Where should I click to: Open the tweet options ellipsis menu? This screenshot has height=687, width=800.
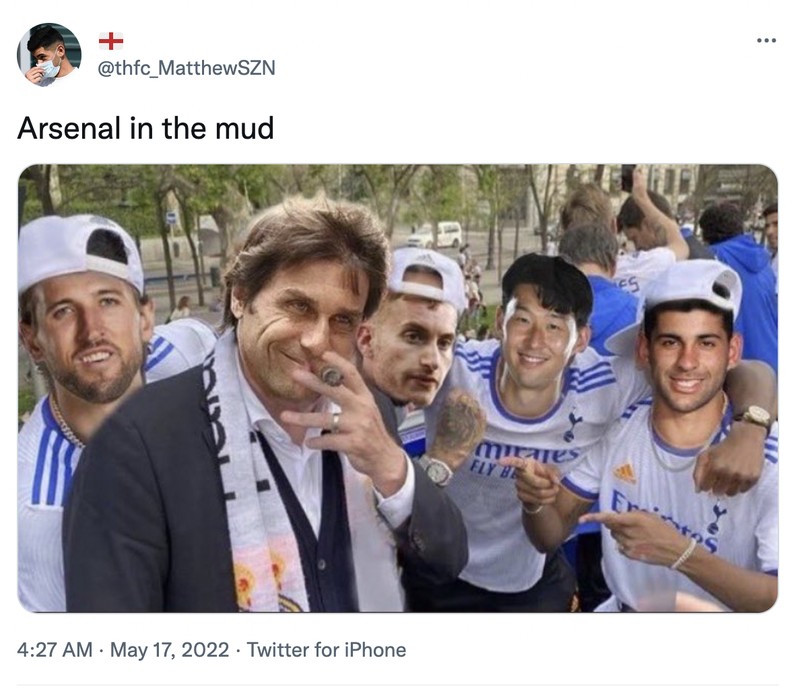764,39
